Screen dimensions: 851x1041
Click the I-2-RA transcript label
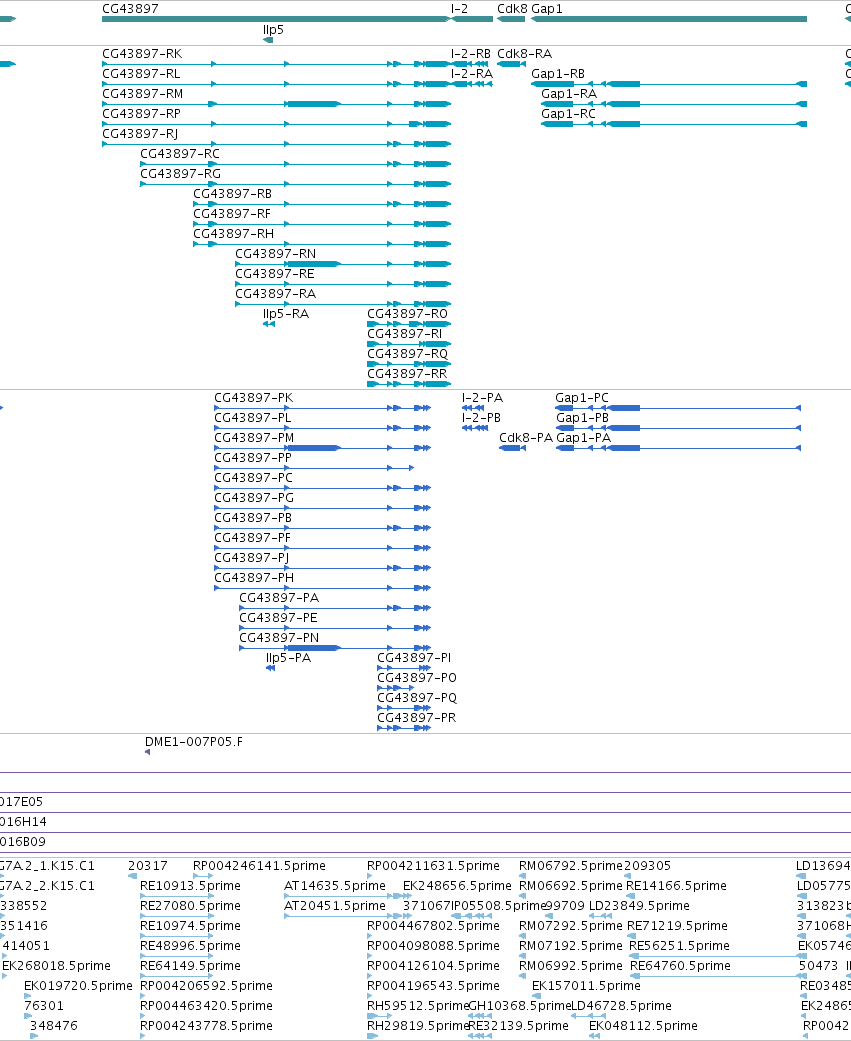(472, 74)
